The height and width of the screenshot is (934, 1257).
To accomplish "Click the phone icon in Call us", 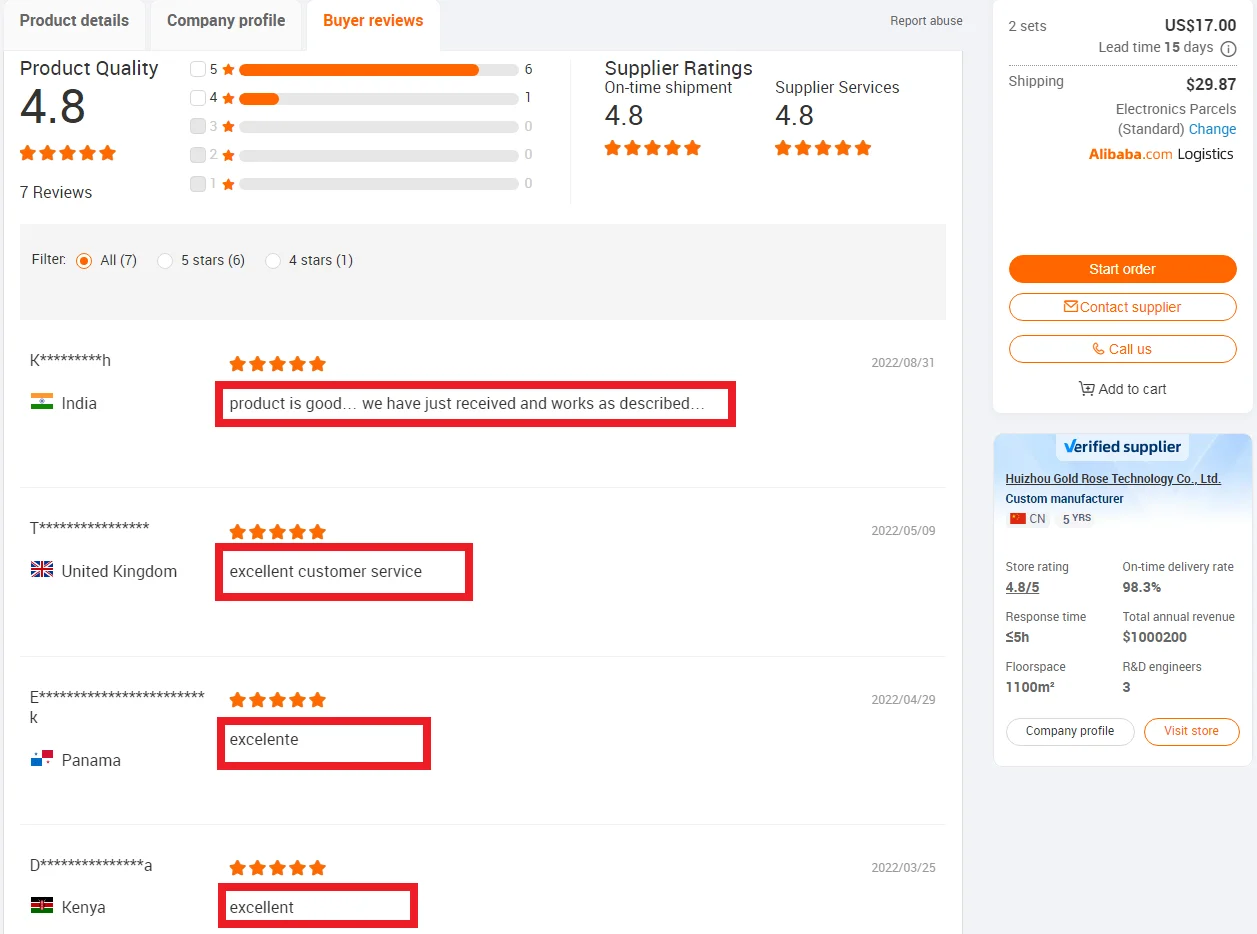I will (x=1099, y=349).
